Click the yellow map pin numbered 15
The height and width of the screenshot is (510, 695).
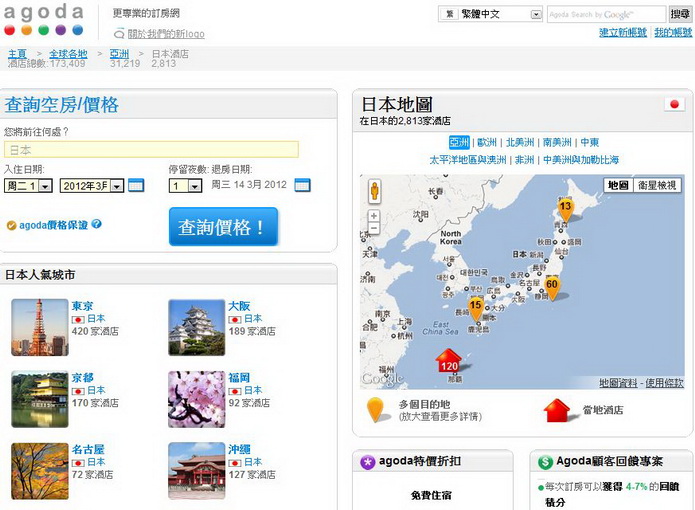[476, 309]
